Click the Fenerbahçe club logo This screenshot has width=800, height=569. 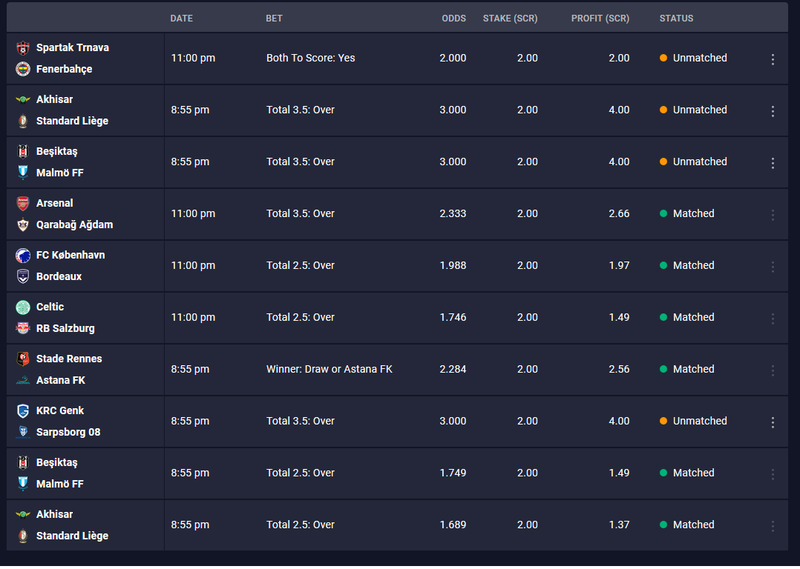point(22,69)
